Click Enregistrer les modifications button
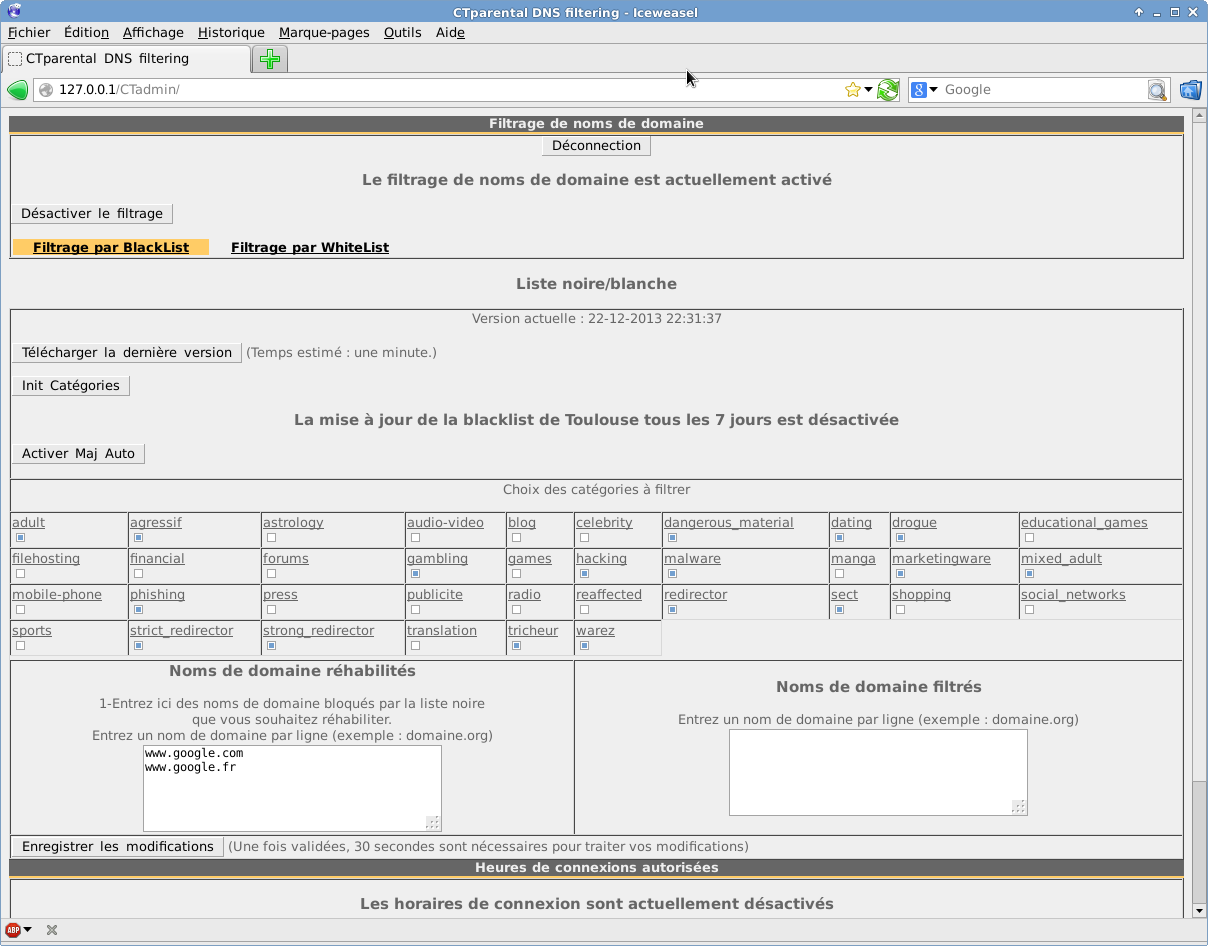This screenshot has height=946, width=1208. (118, 847)
